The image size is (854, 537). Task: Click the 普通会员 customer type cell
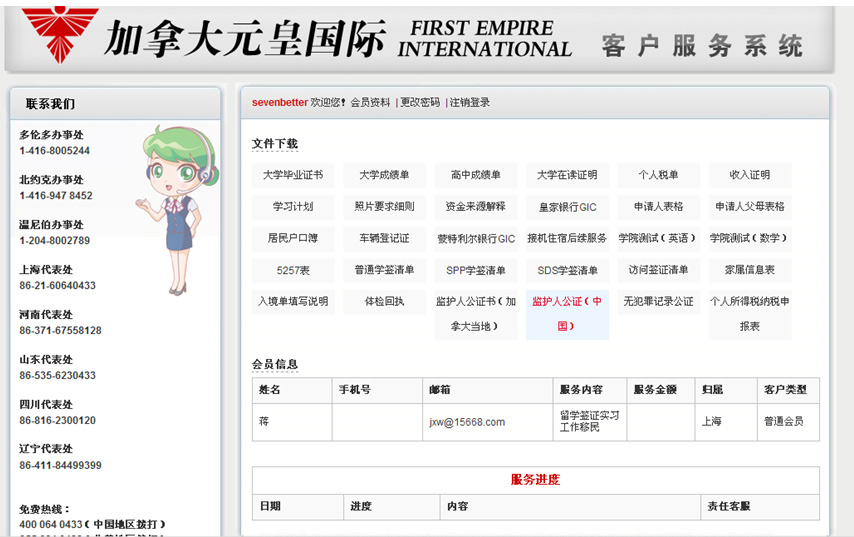tap(788, 422)
